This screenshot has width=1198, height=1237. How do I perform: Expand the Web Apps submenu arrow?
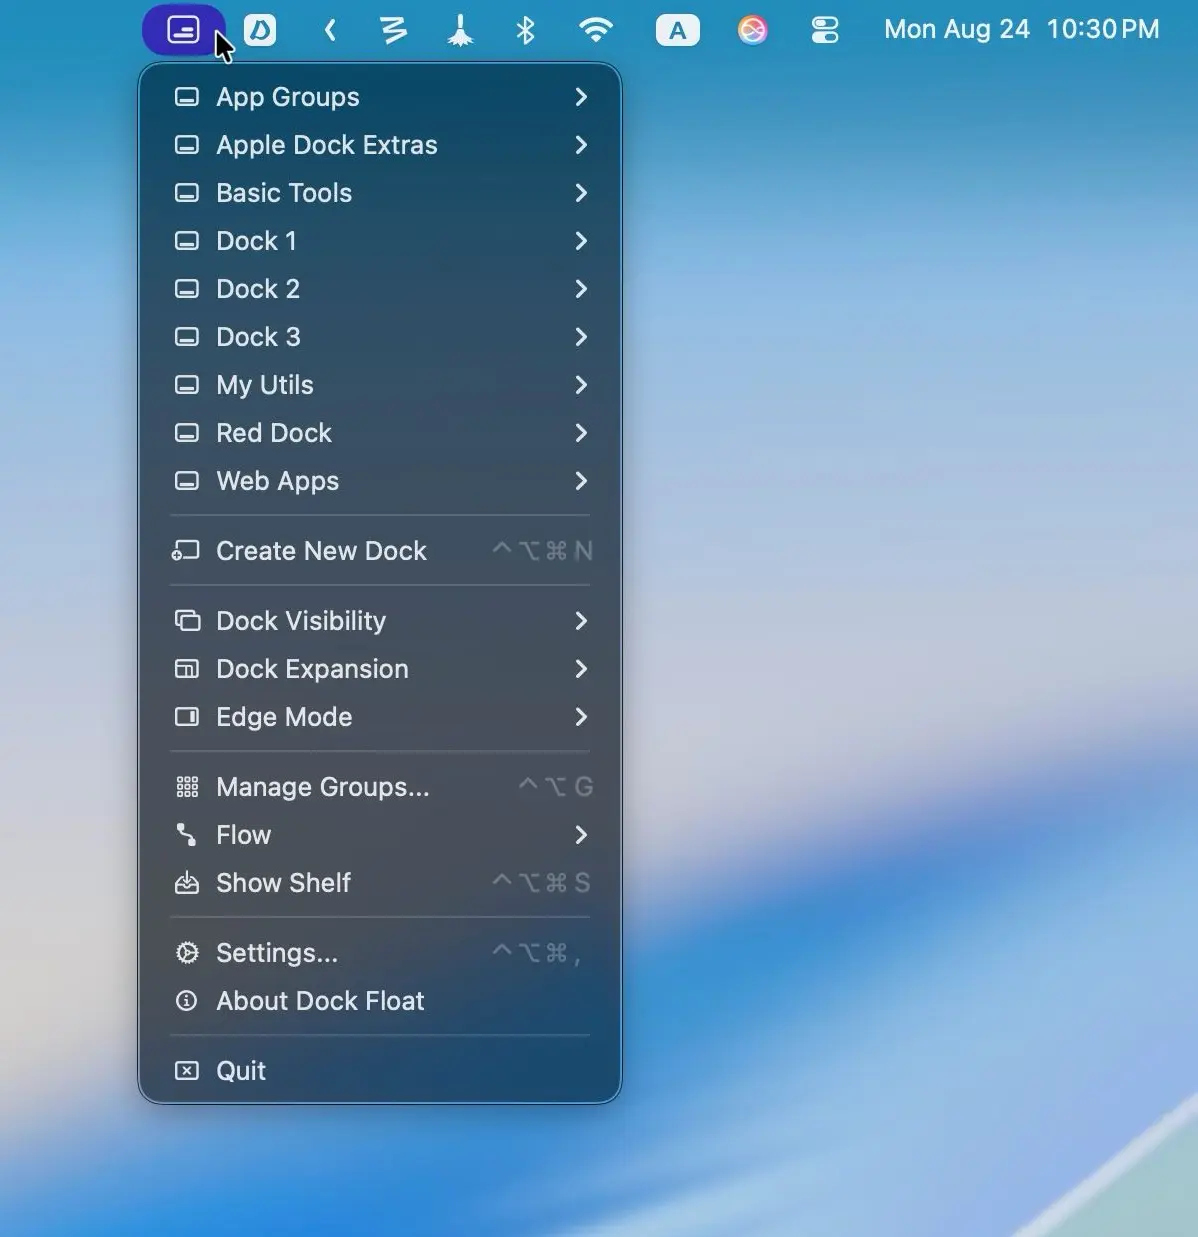[581, 481]
